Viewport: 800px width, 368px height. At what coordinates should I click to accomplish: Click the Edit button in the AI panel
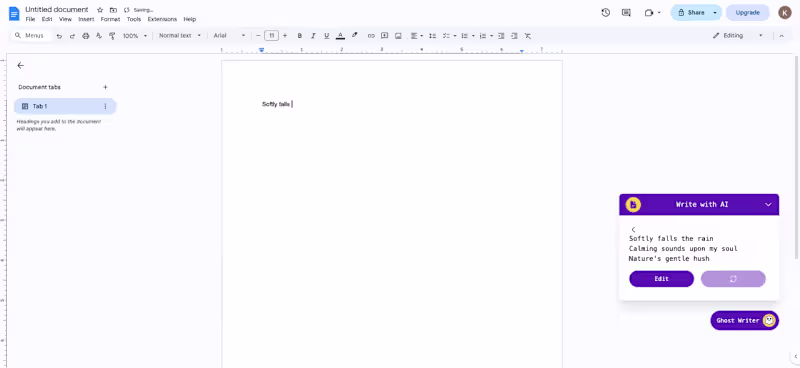tap(661, 279)
